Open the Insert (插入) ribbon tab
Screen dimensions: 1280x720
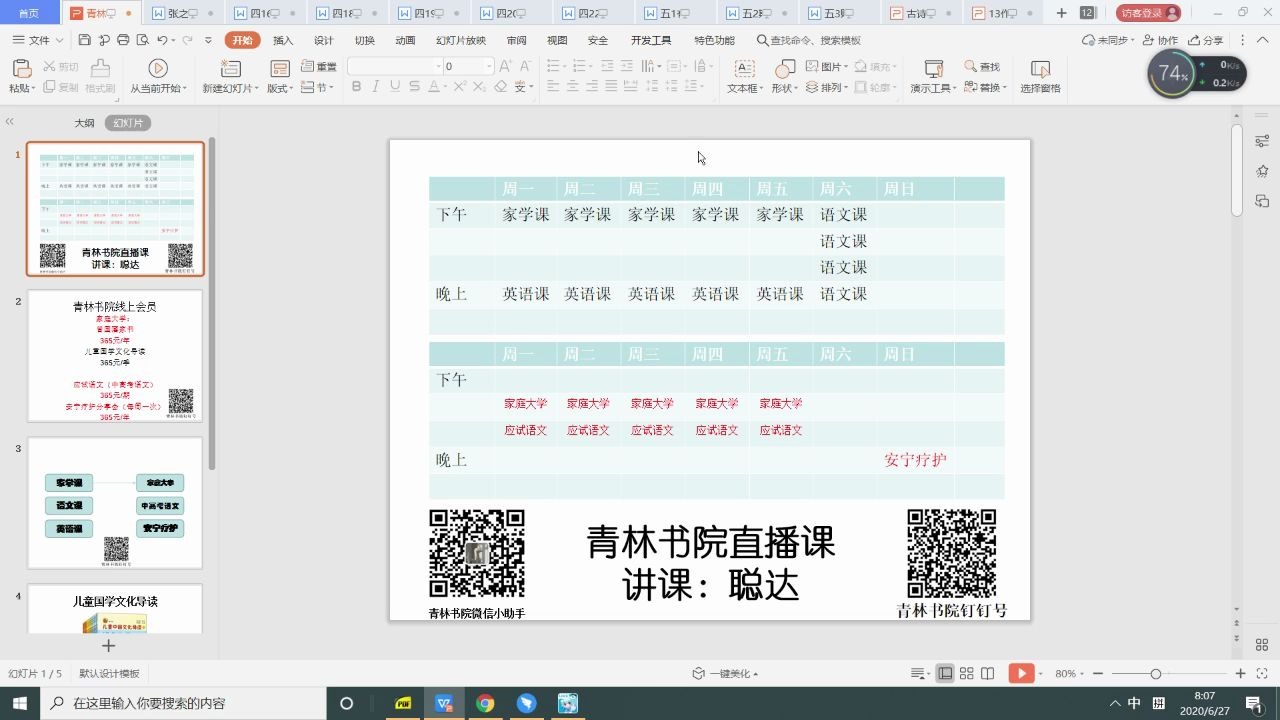(283, 40)
